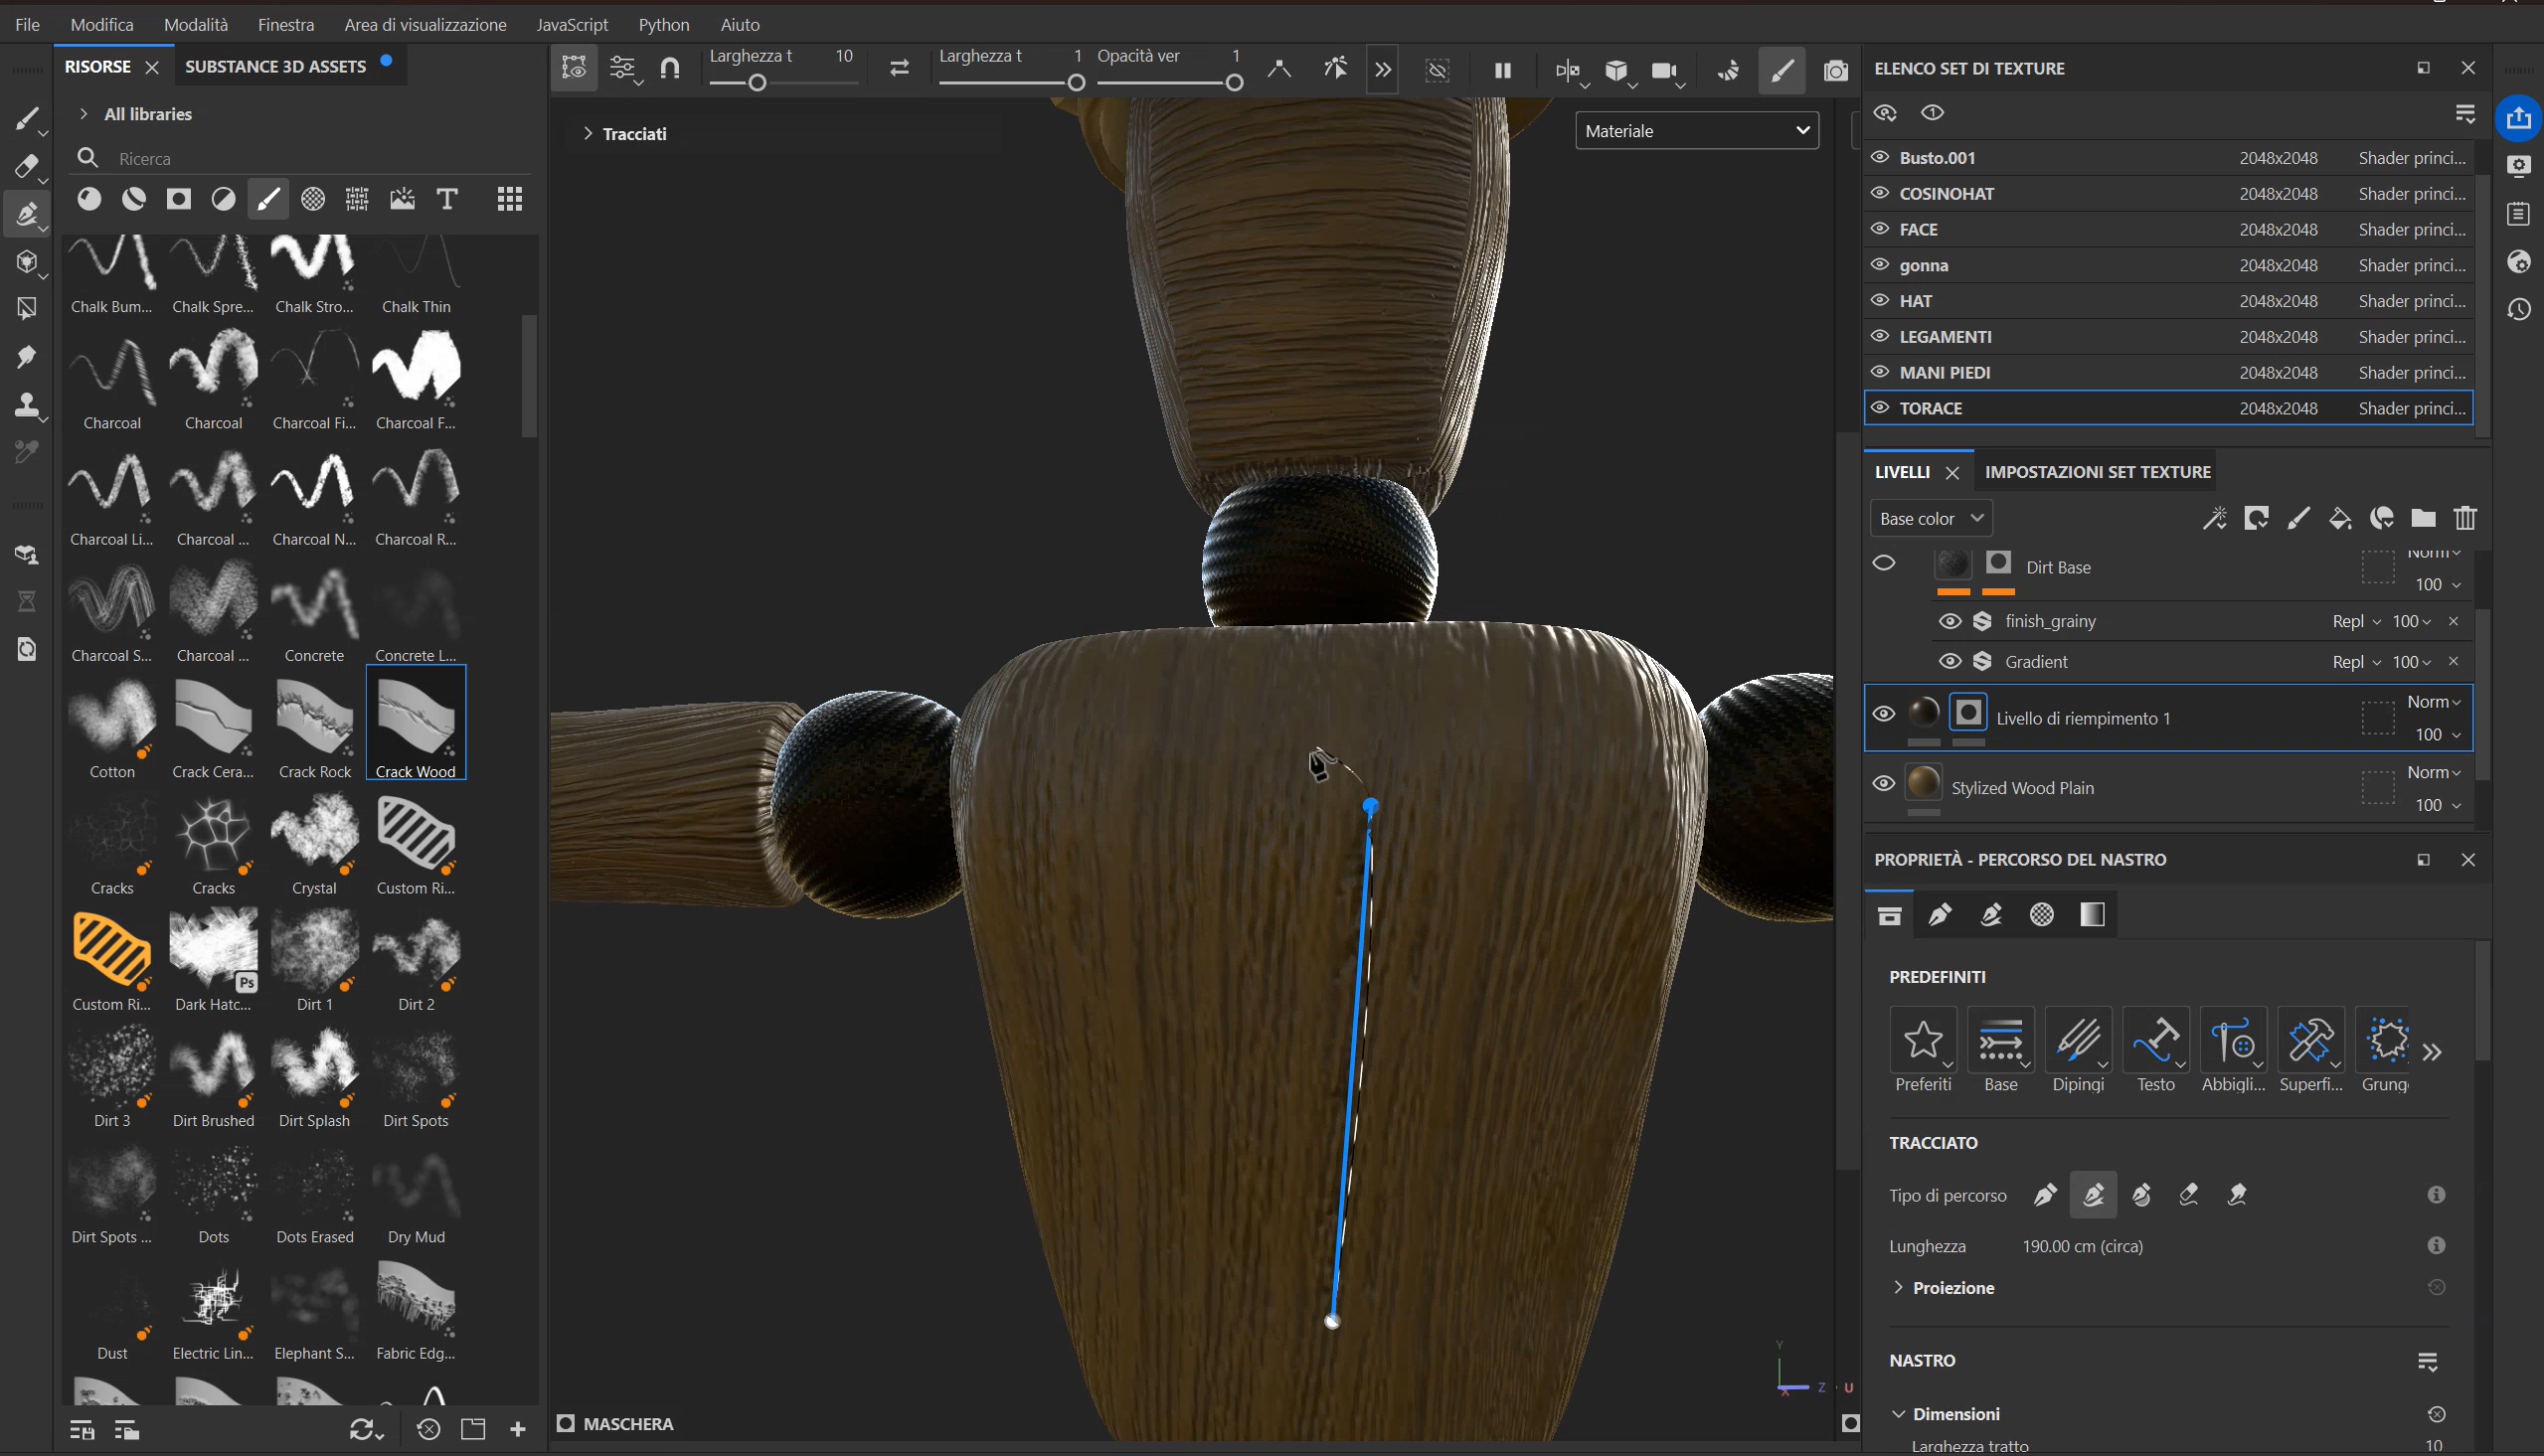The image size is (2544, 1456).
Task: Show more presets with double chevron
Action: point(2432,1051)
